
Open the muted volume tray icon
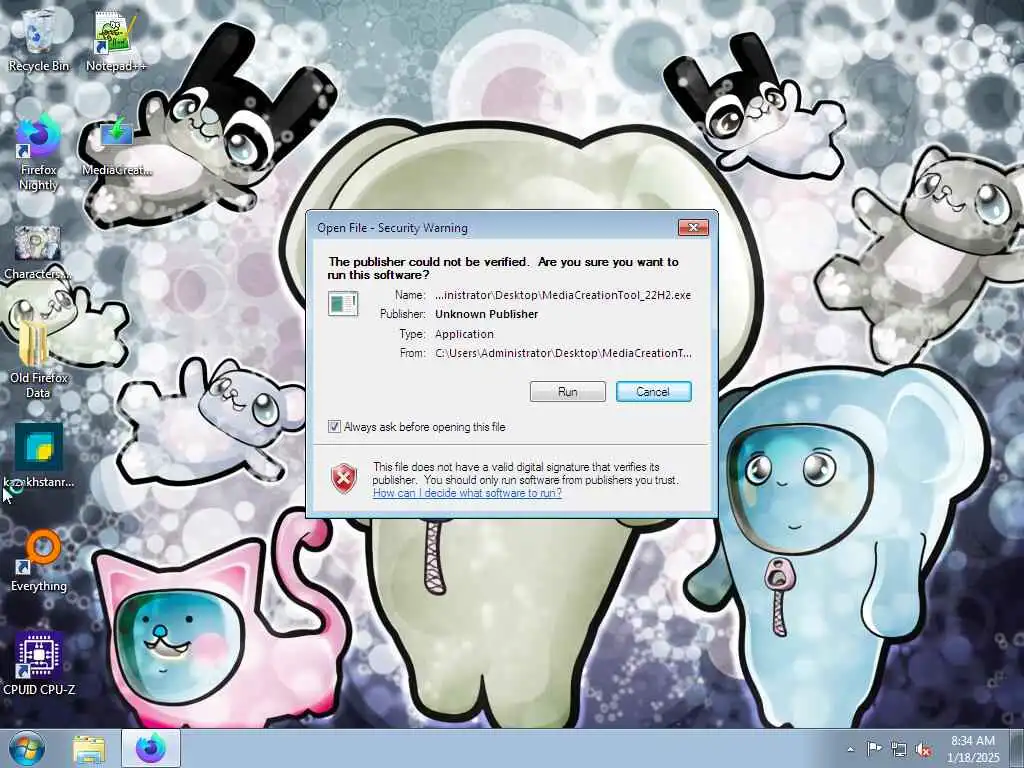(923, 750)
